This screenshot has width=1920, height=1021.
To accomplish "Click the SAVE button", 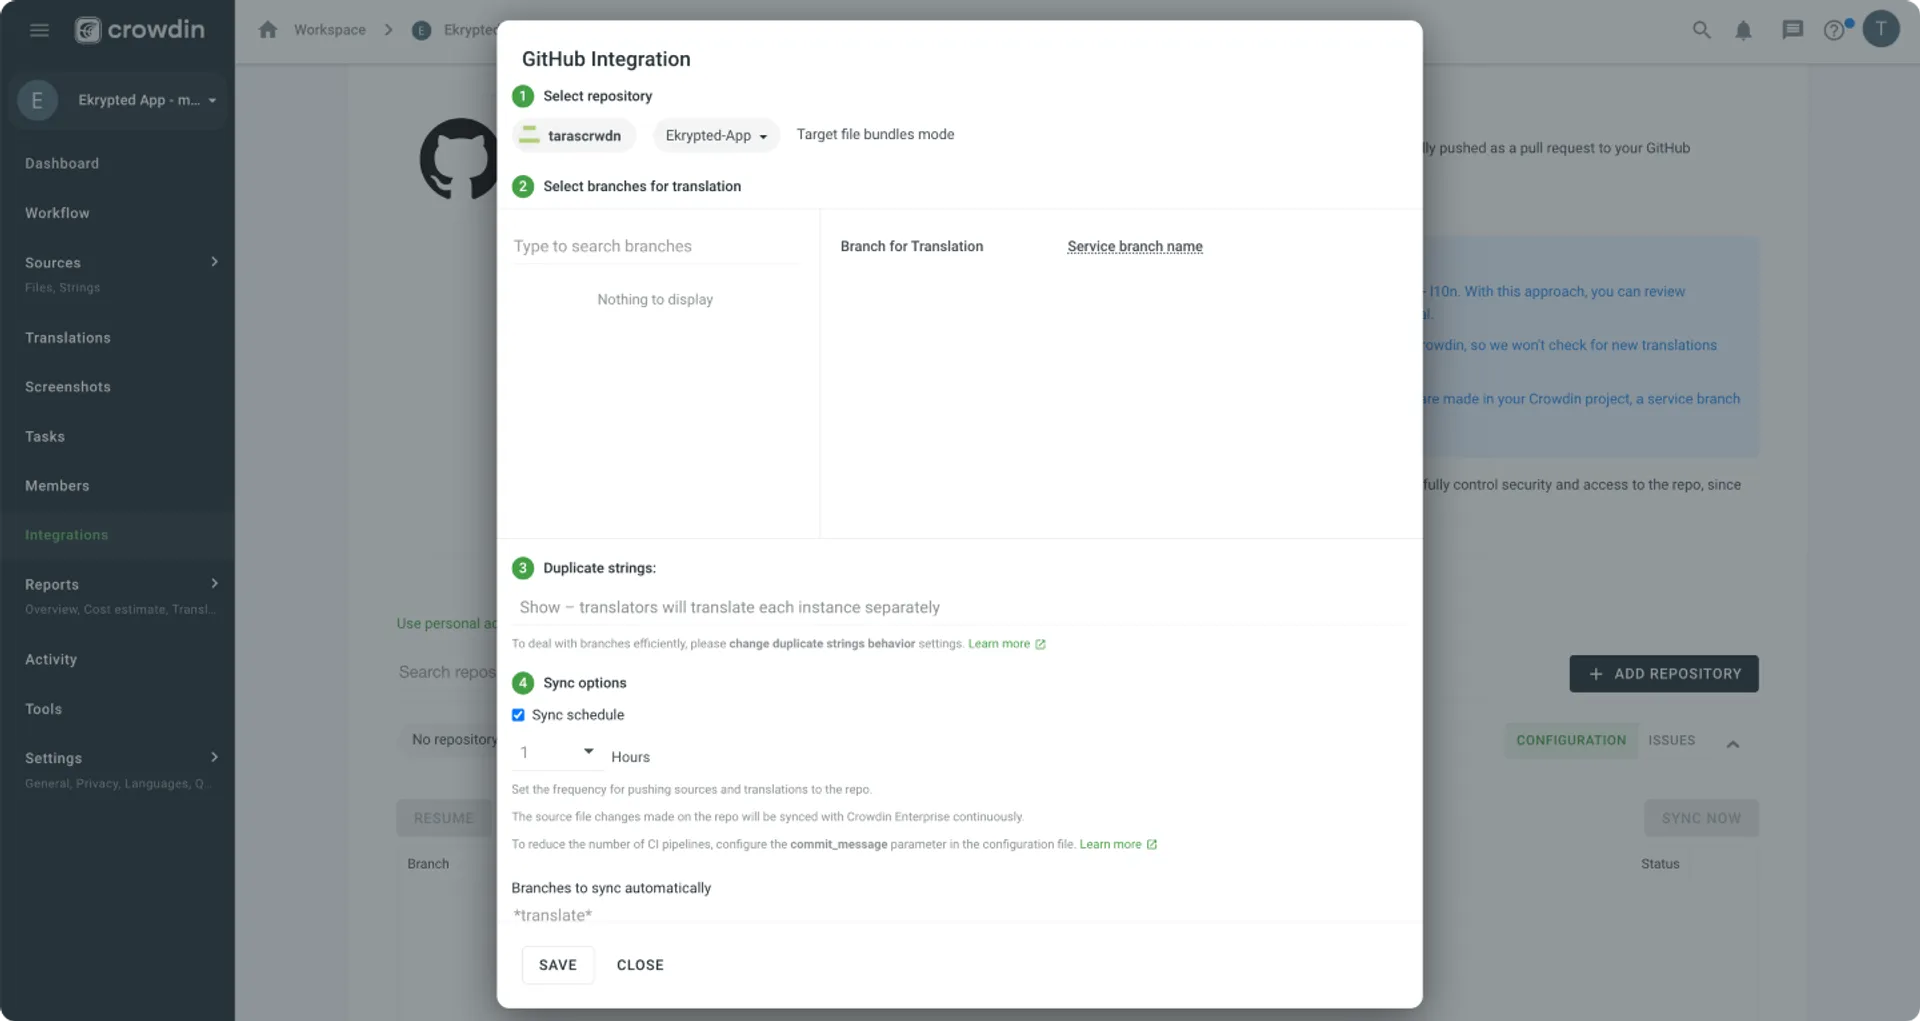I will pos(558,965).
